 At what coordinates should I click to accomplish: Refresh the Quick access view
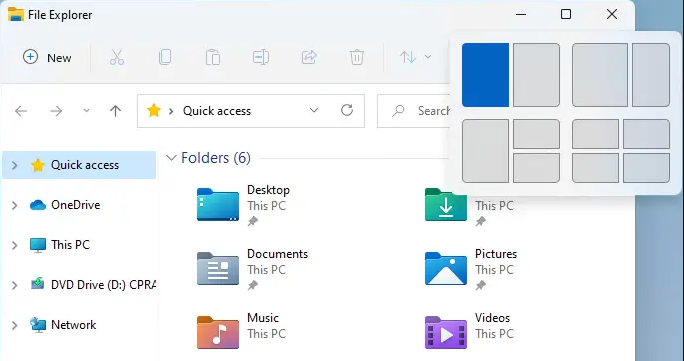click(x=347, y=110)
